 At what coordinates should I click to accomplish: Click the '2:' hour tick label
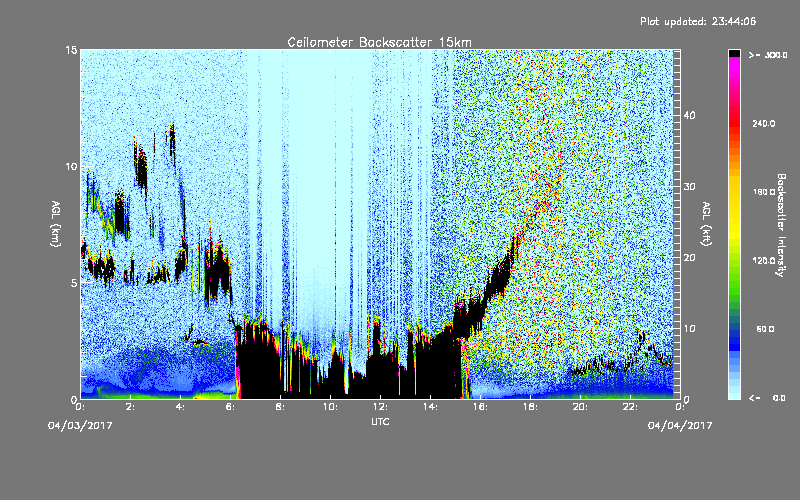click(131, 407)
